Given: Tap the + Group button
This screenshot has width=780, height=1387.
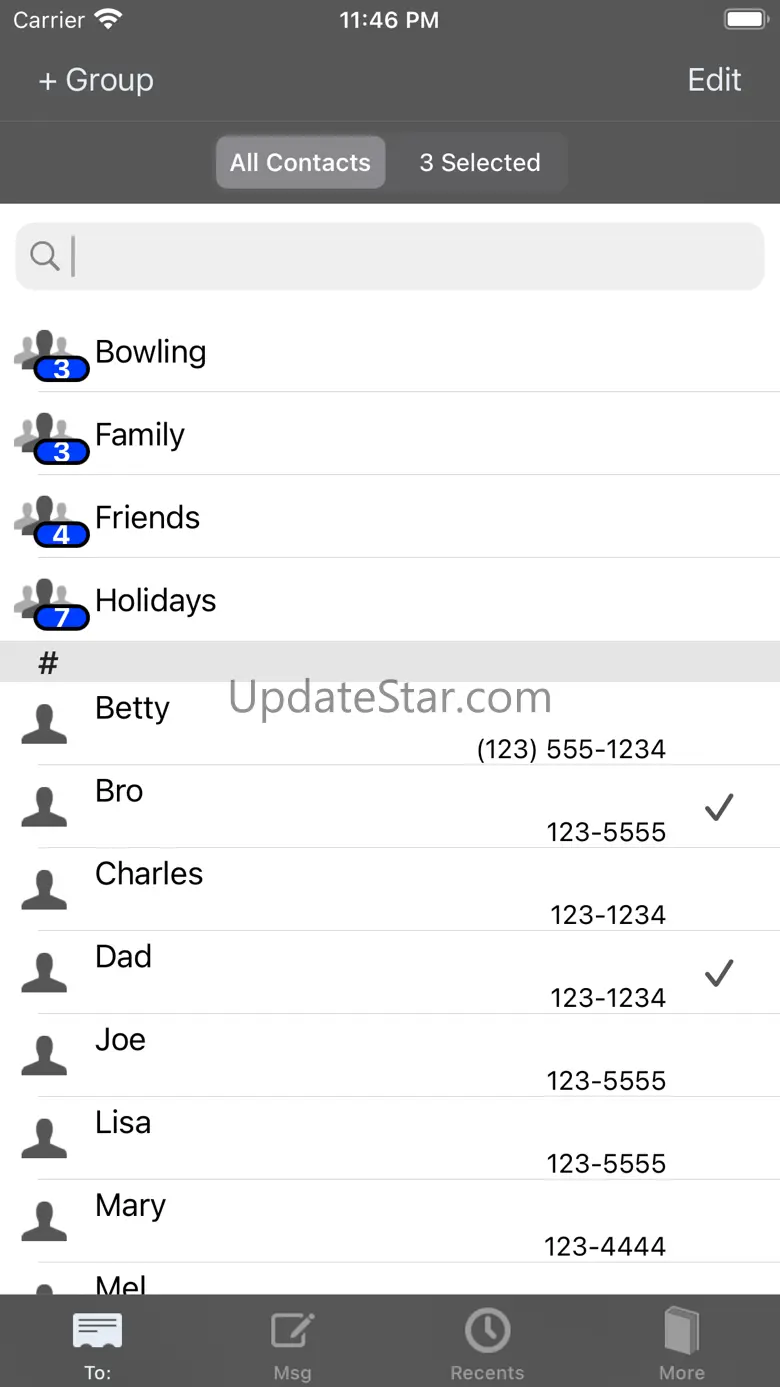Looking at the screenshot, I should [96, 80].
